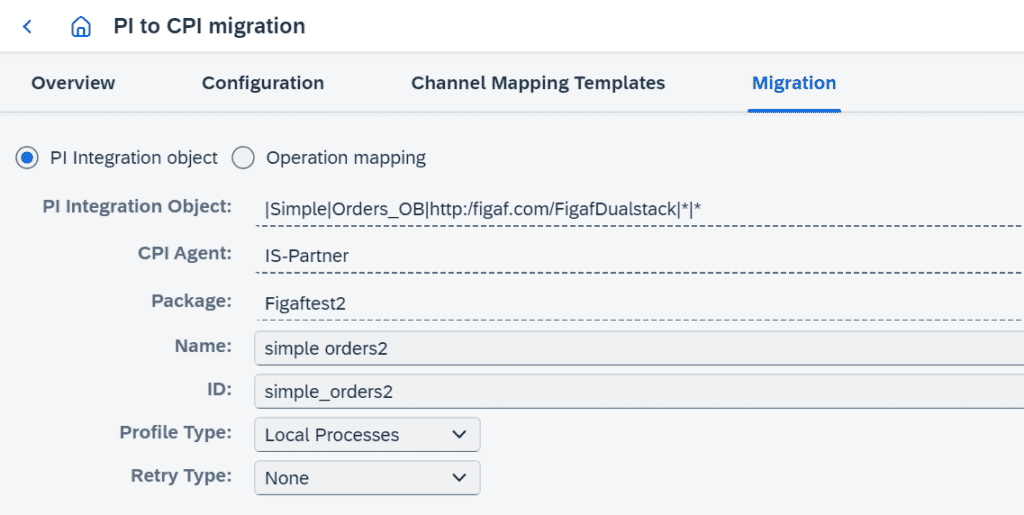Image resolution: width=1024 pixels, height=515 pixels.
Task: Open the Configuration tab
Action: pyautogui.click(x=263, y=84)
